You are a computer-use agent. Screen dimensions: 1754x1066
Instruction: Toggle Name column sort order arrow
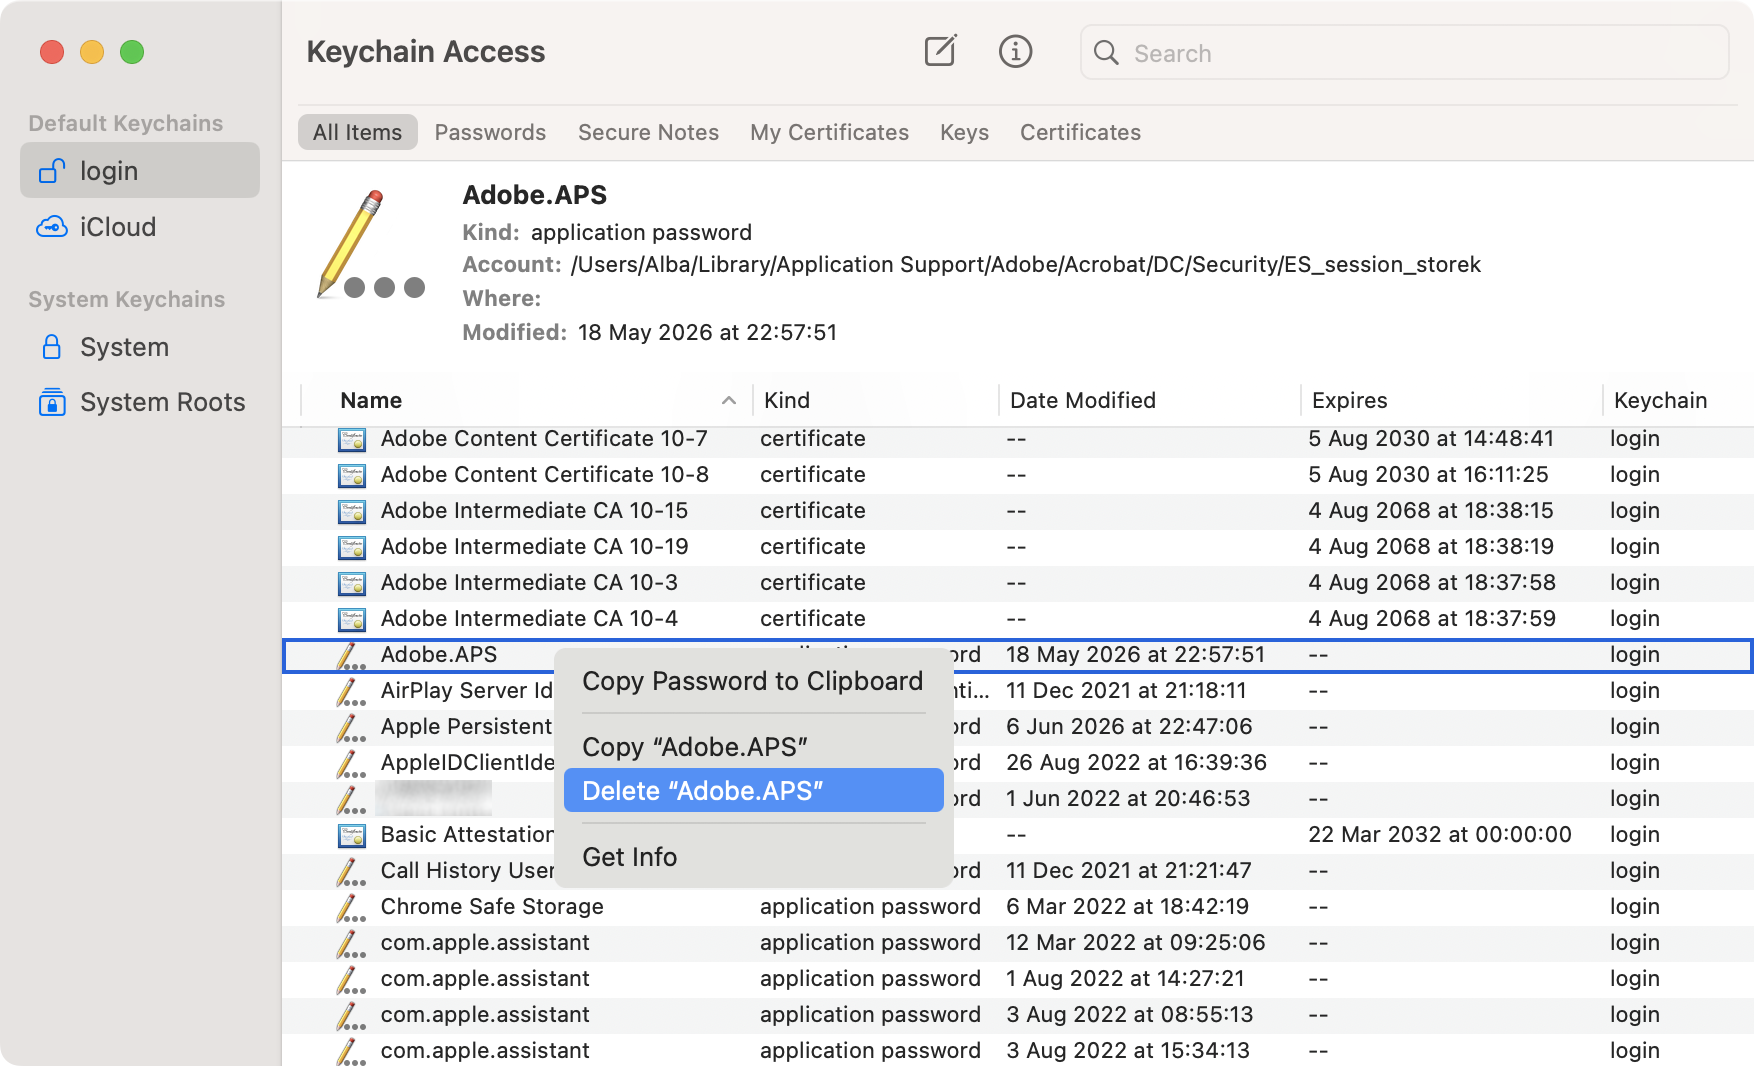click(729, 400)
